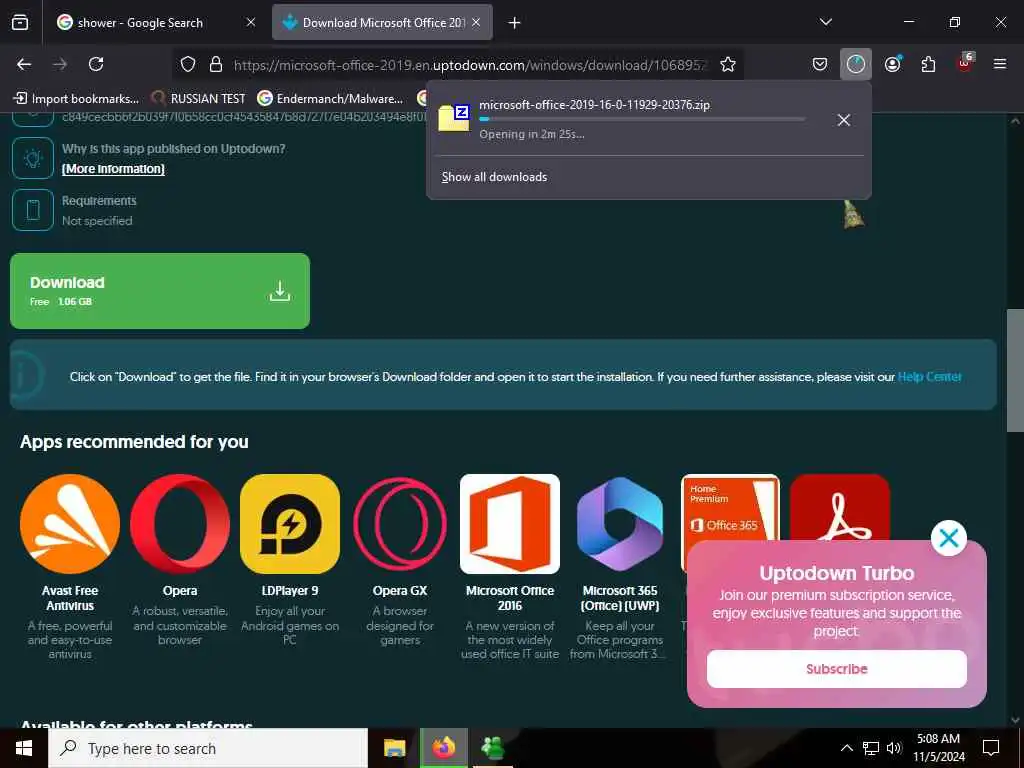Click the Requirements phone icon
The image size is (1024, 768).
[x=33, y=210]
